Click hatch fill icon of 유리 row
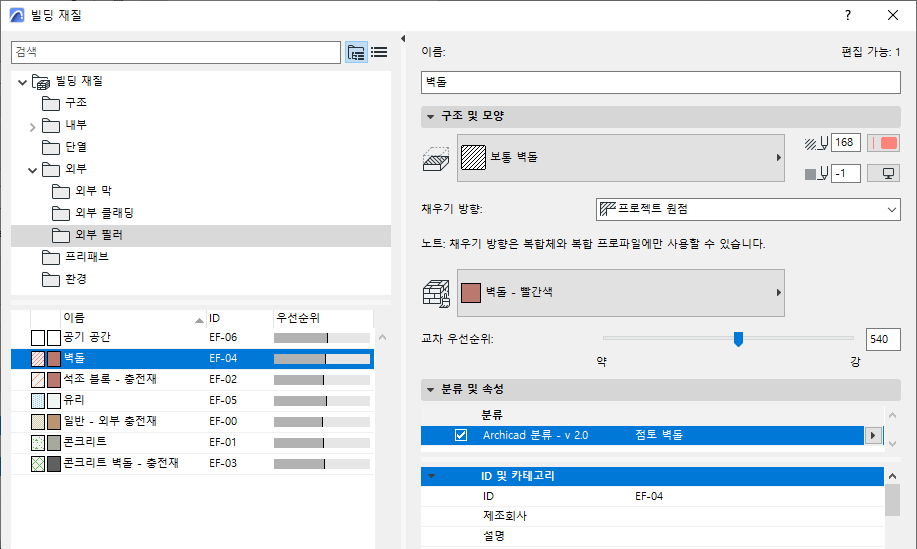 coord(38,401)
